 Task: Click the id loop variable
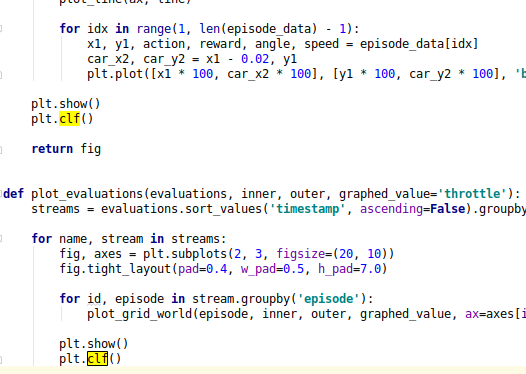click(x=94, y=299)
